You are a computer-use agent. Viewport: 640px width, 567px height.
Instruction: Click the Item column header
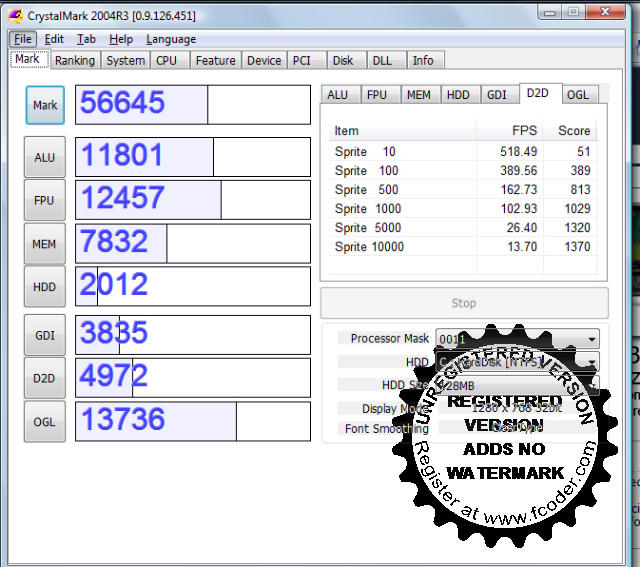[402, 131]
